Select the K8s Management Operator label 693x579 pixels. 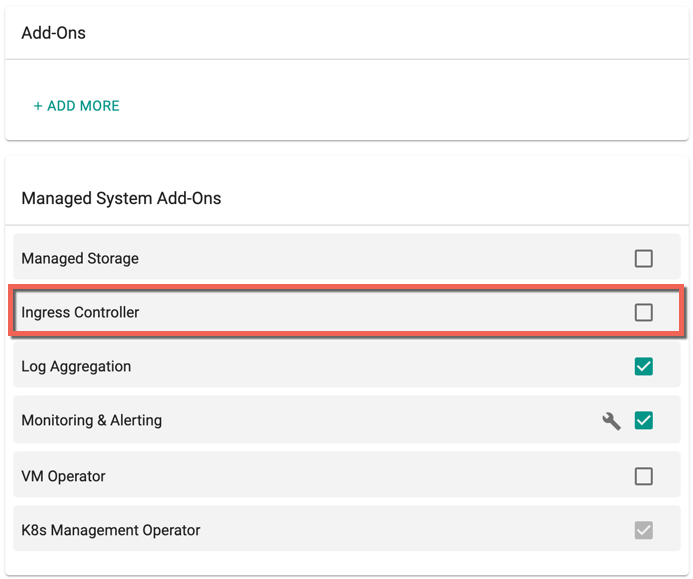coord(111,530)
